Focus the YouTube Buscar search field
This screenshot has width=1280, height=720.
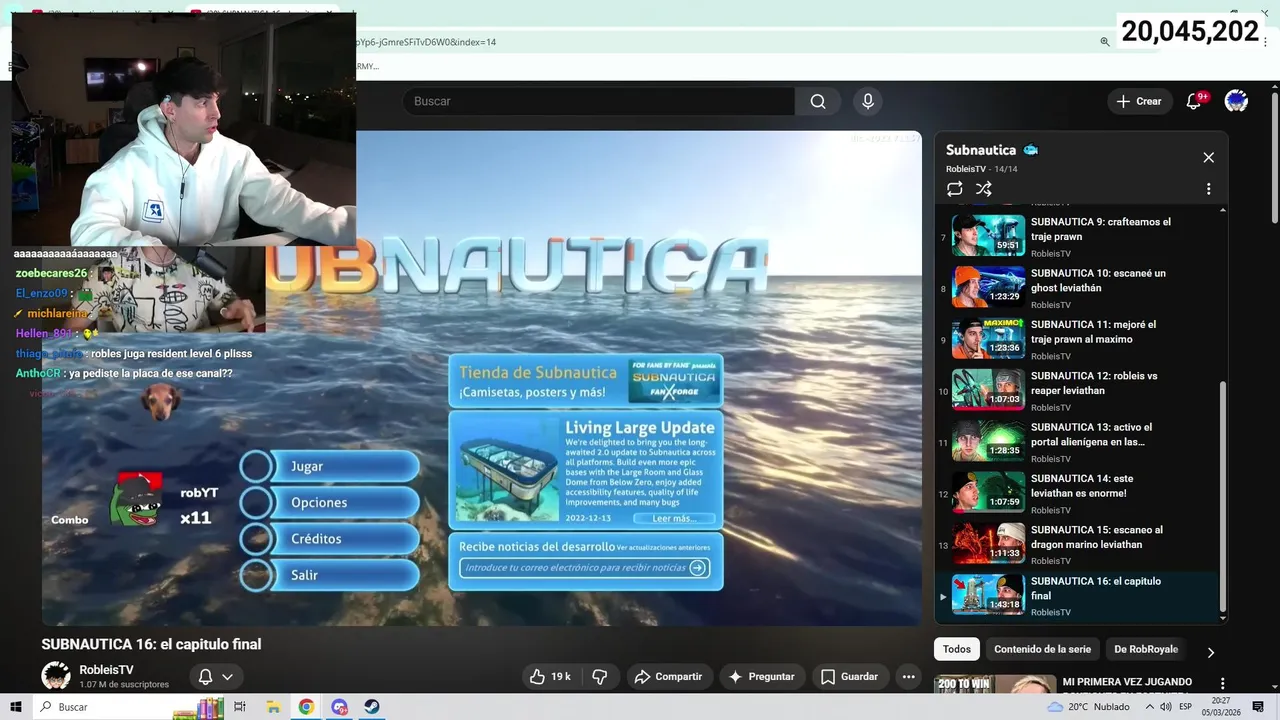[x=600, y=101]
